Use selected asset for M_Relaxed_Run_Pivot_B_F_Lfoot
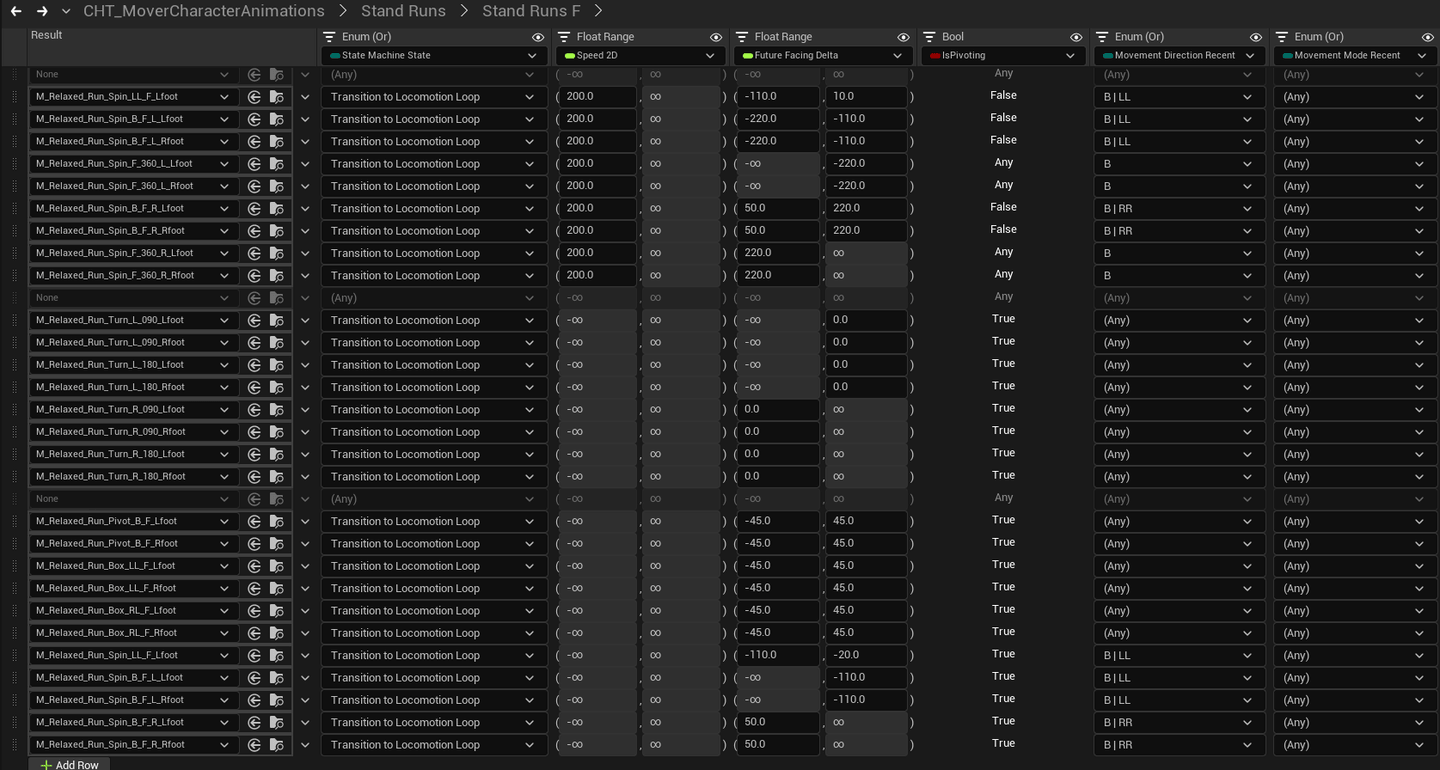Image resolution: width=1440 pixels, height=770 pixels. pyautogui.click(x=254, y=521)
